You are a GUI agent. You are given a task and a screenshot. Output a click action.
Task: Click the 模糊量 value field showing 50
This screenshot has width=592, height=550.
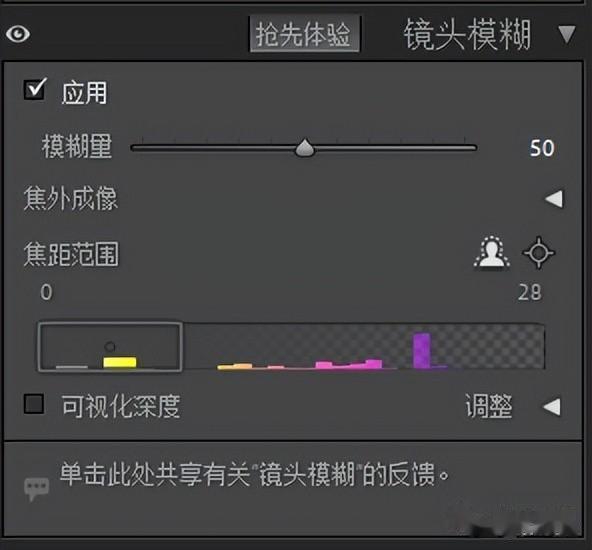pos(542,148)
